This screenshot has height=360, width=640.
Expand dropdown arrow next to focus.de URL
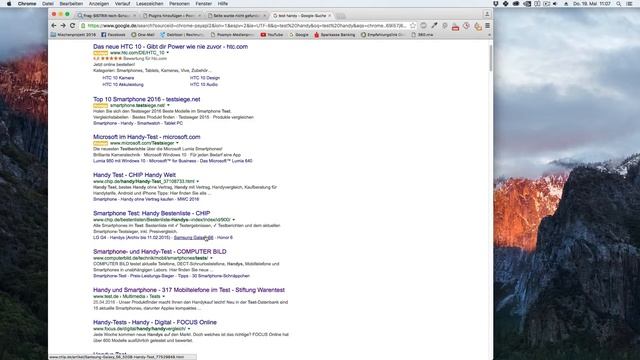click(x=189, y=329)
